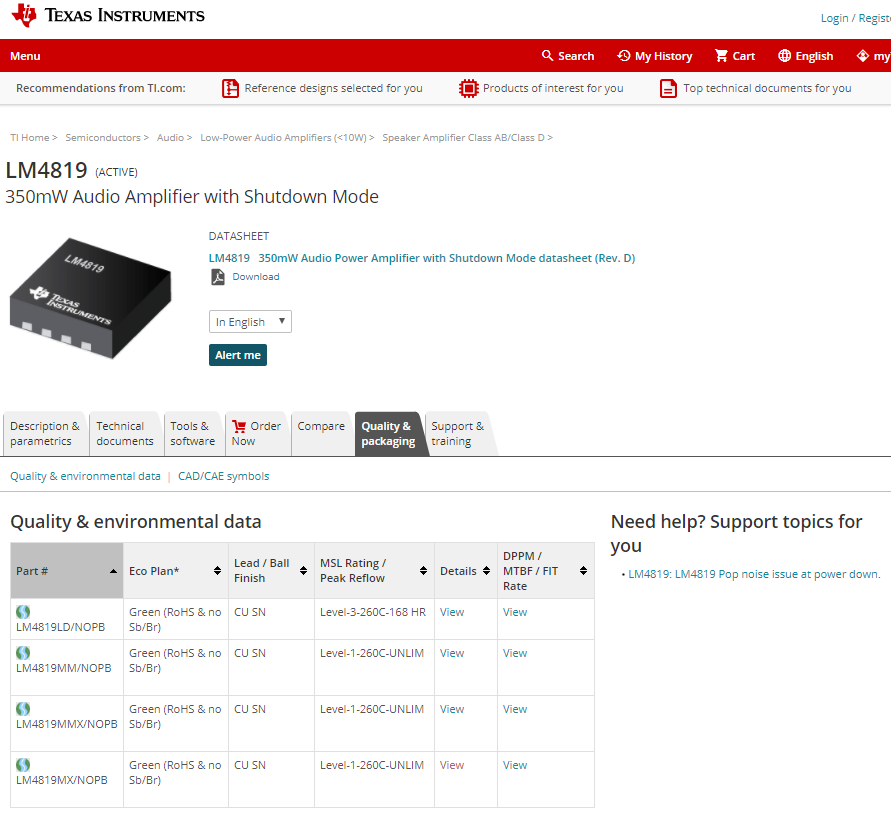Open My History clock icon

pyautogui.click(x=623, y=56)
